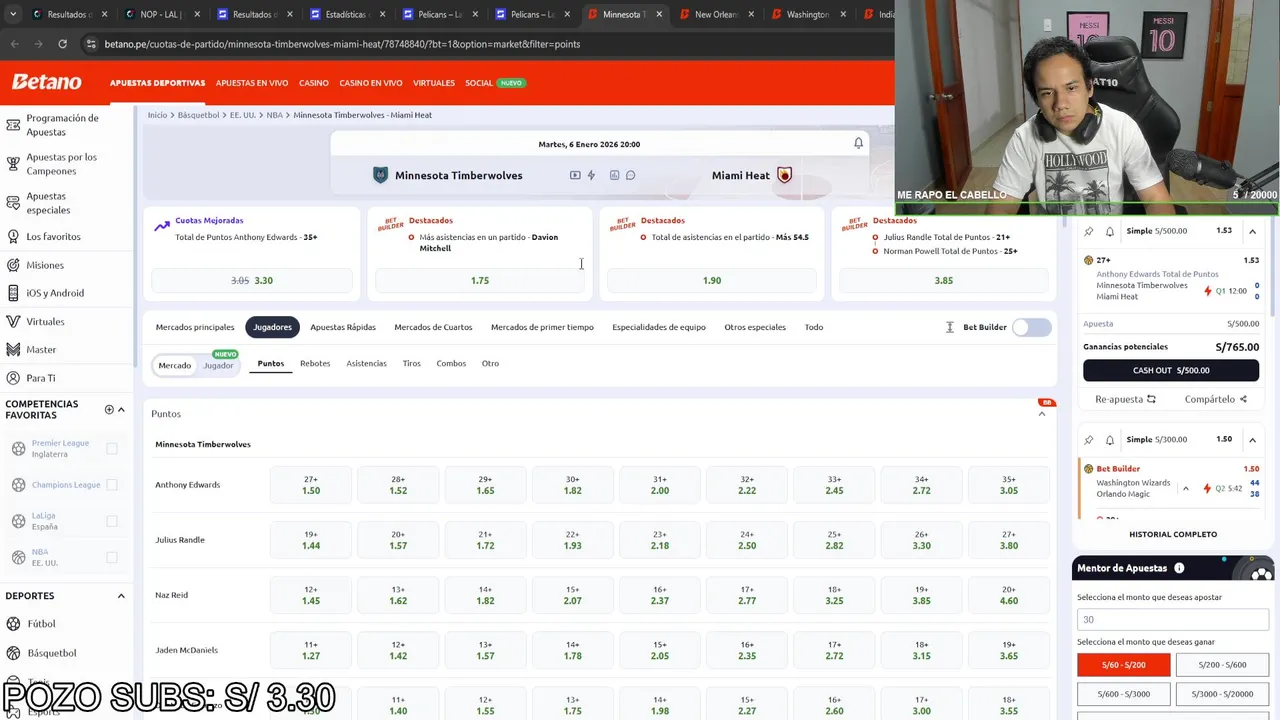Click bell on Simple S/300.00 bet

[1109, 439]
